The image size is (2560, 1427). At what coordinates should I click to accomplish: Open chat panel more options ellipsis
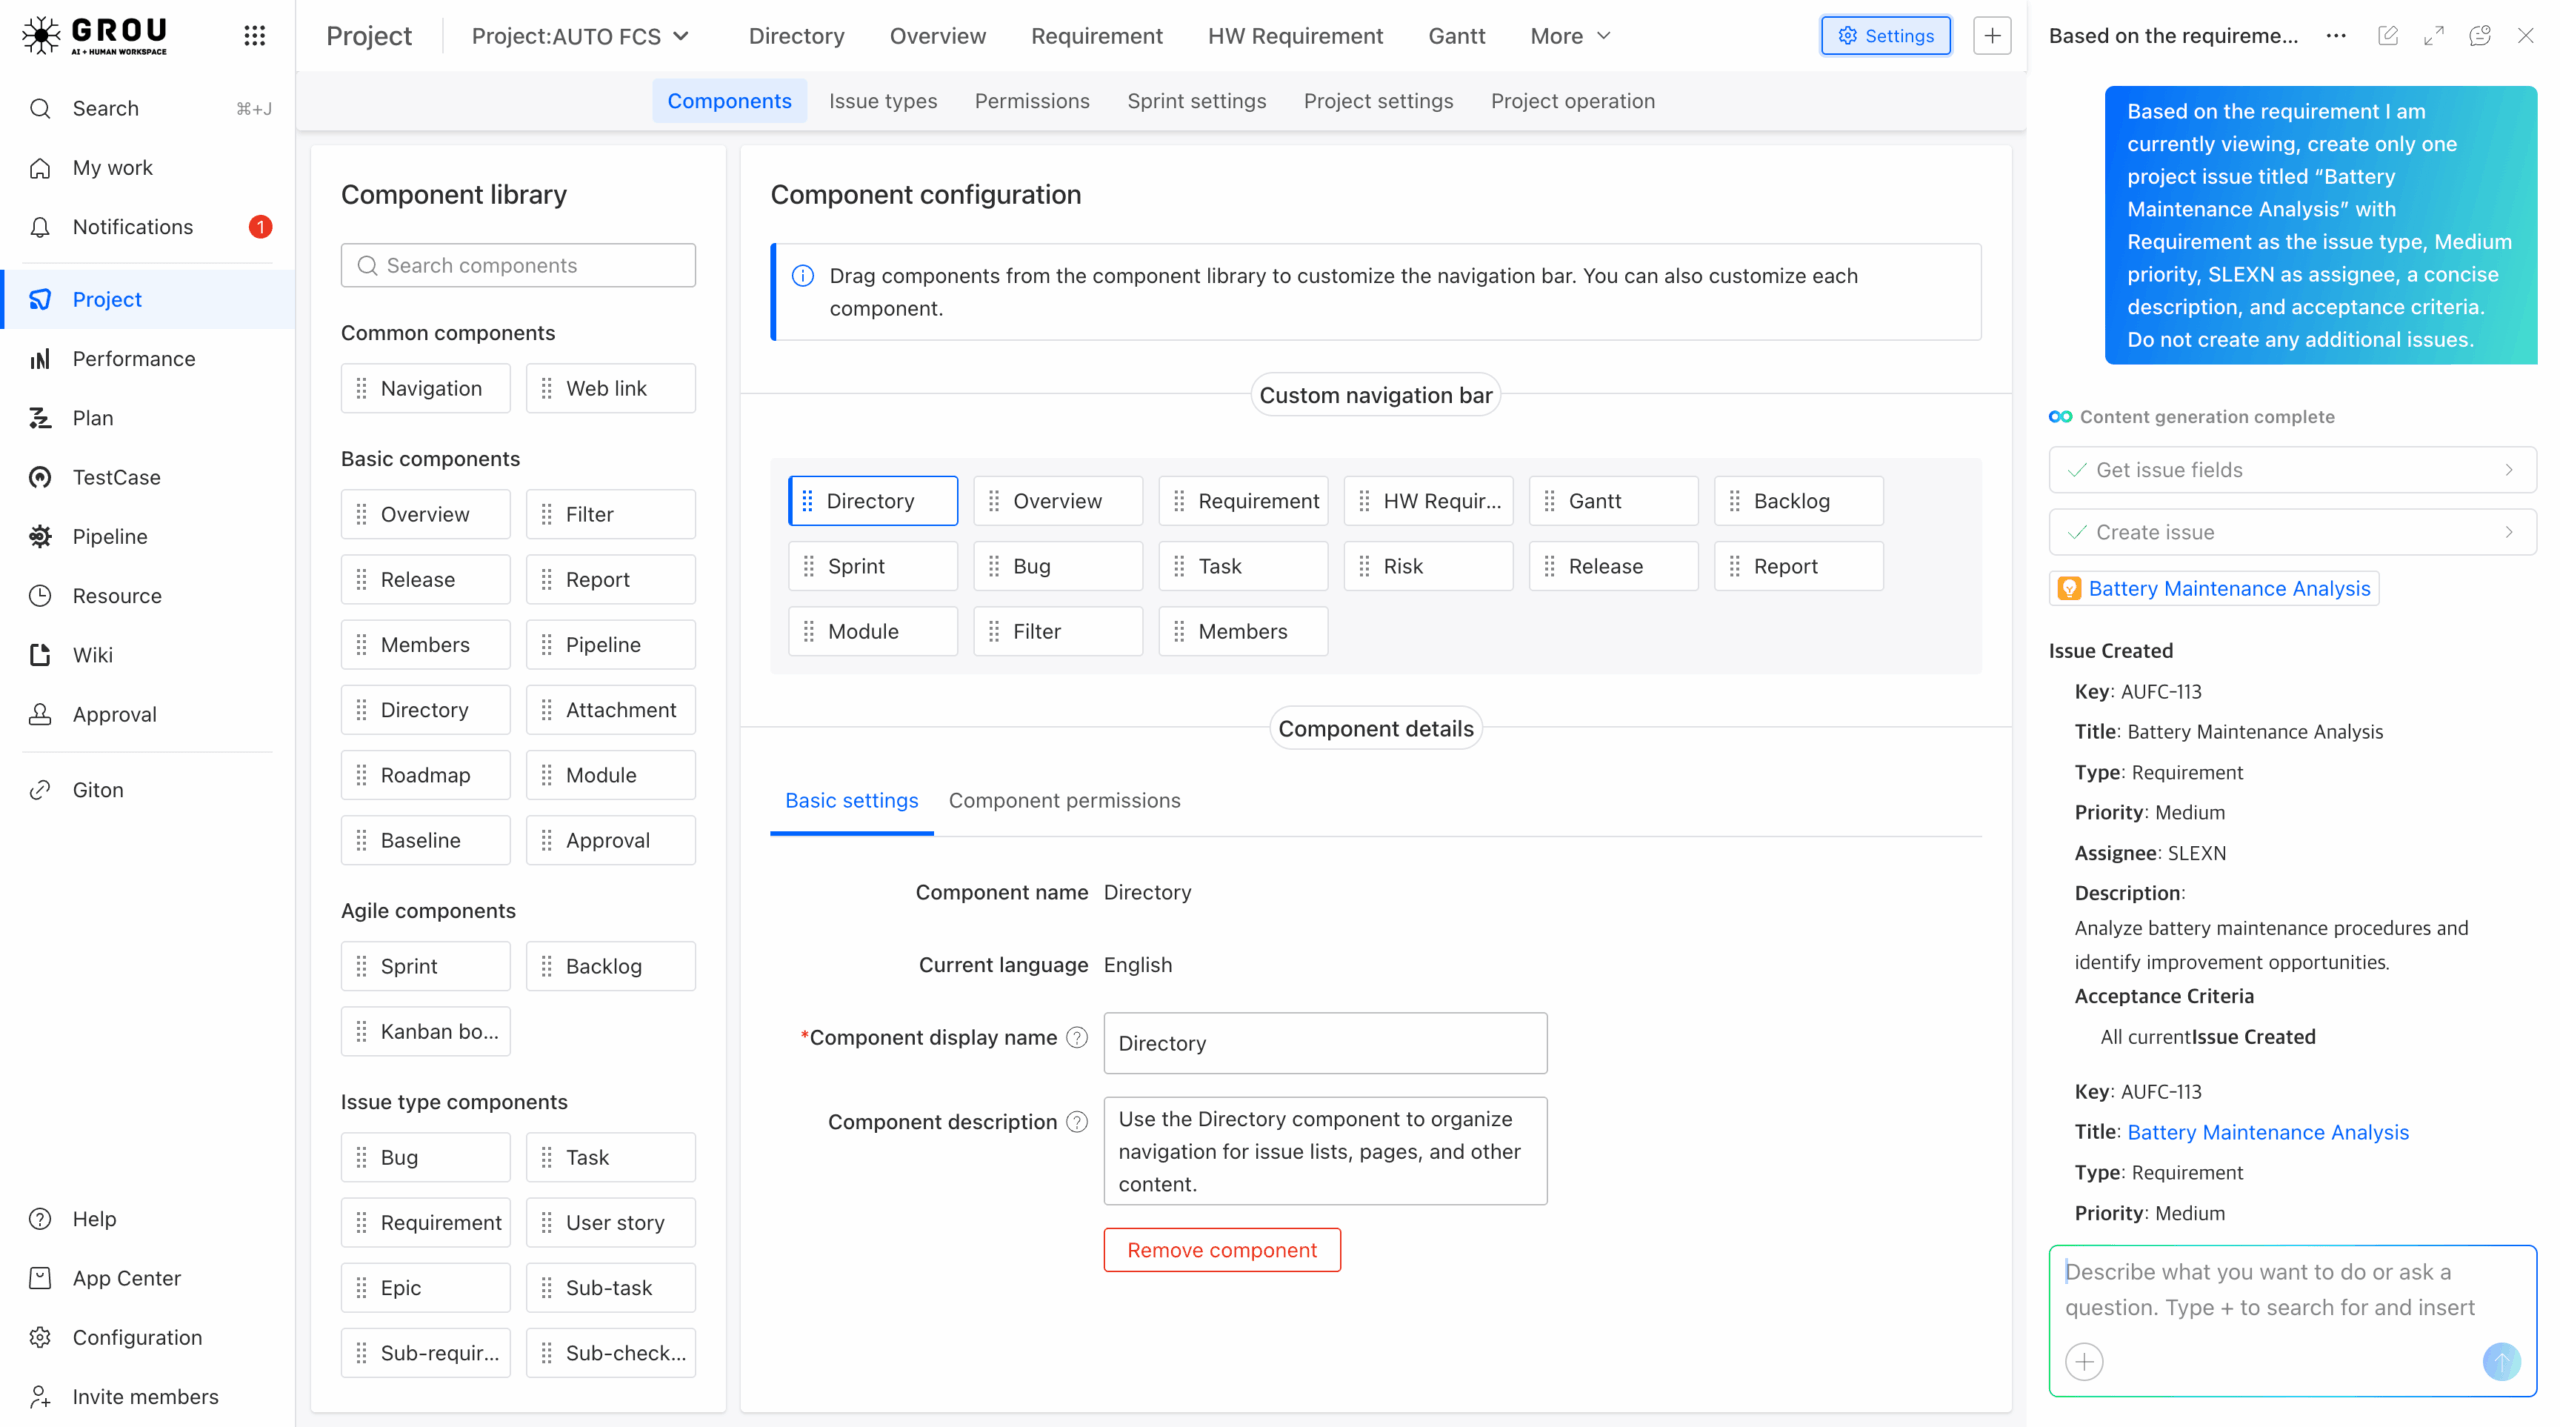pos(2336,36)
